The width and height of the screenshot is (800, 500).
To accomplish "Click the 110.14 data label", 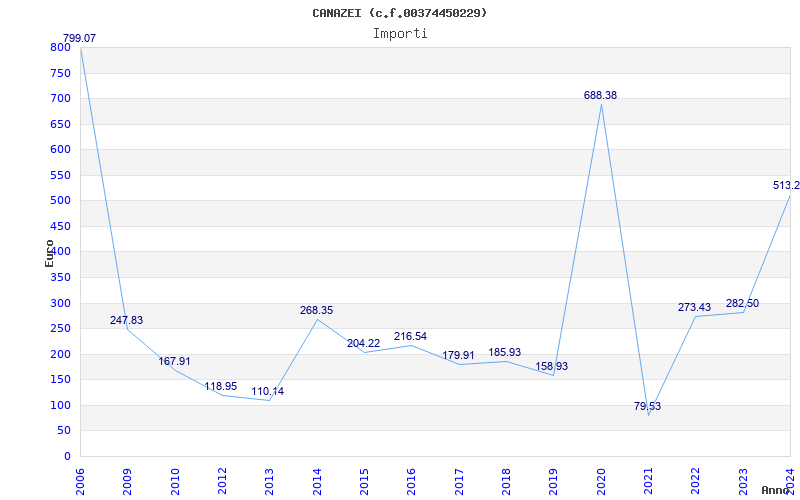I will [268, 391].
